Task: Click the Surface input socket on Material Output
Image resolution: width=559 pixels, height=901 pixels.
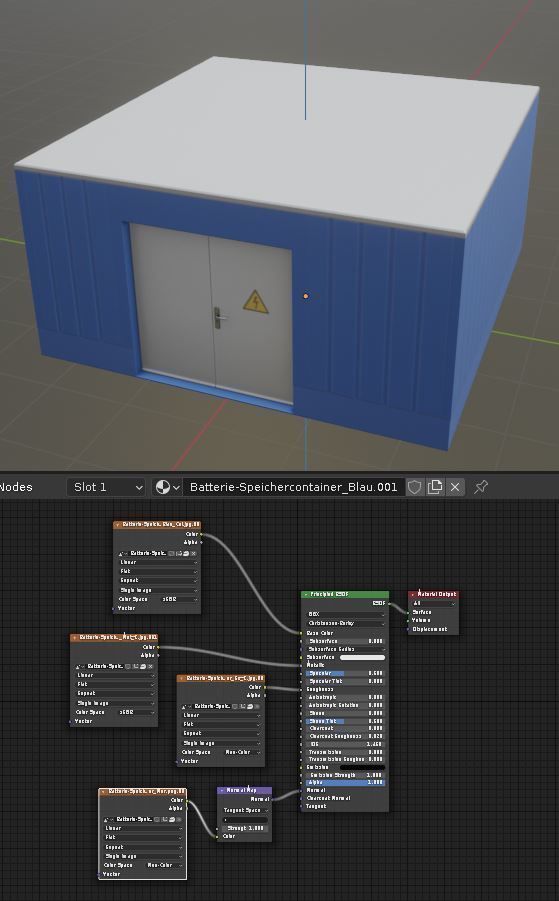Action: click(408, 613)
